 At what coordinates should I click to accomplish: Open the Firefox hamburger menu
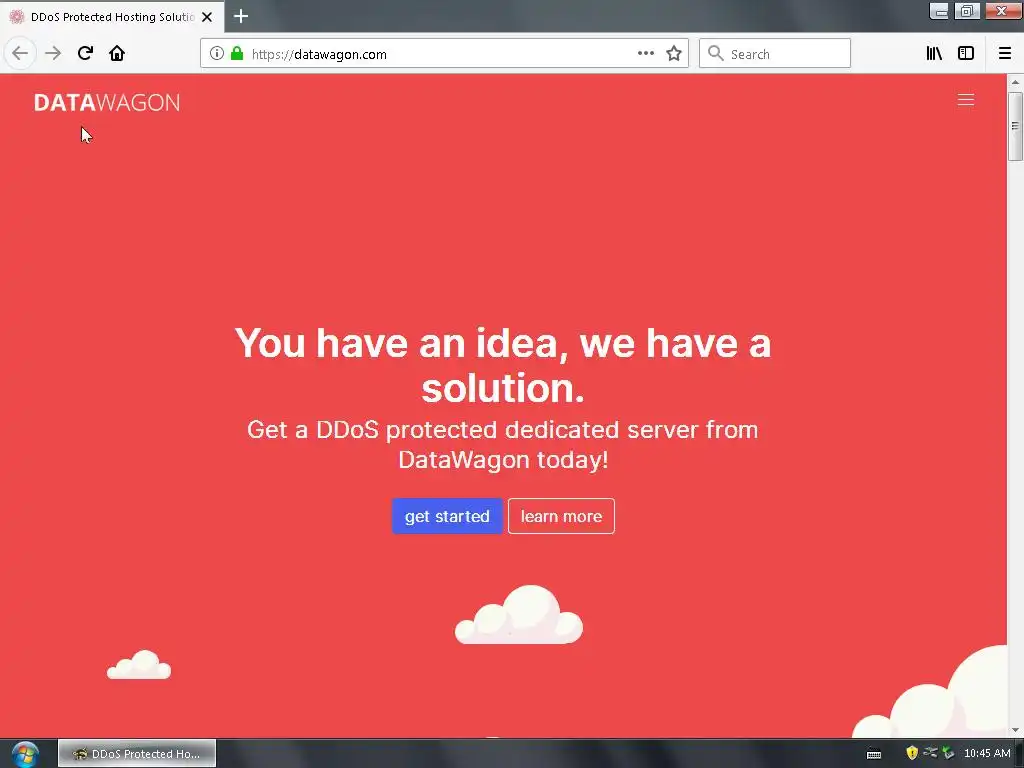[1005, 54]
